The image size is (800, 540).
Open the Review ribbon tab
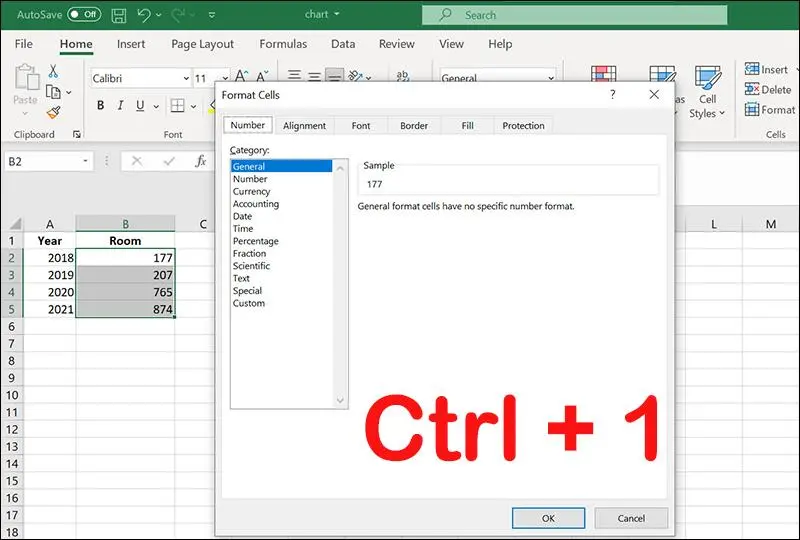(x=396, y=44)
